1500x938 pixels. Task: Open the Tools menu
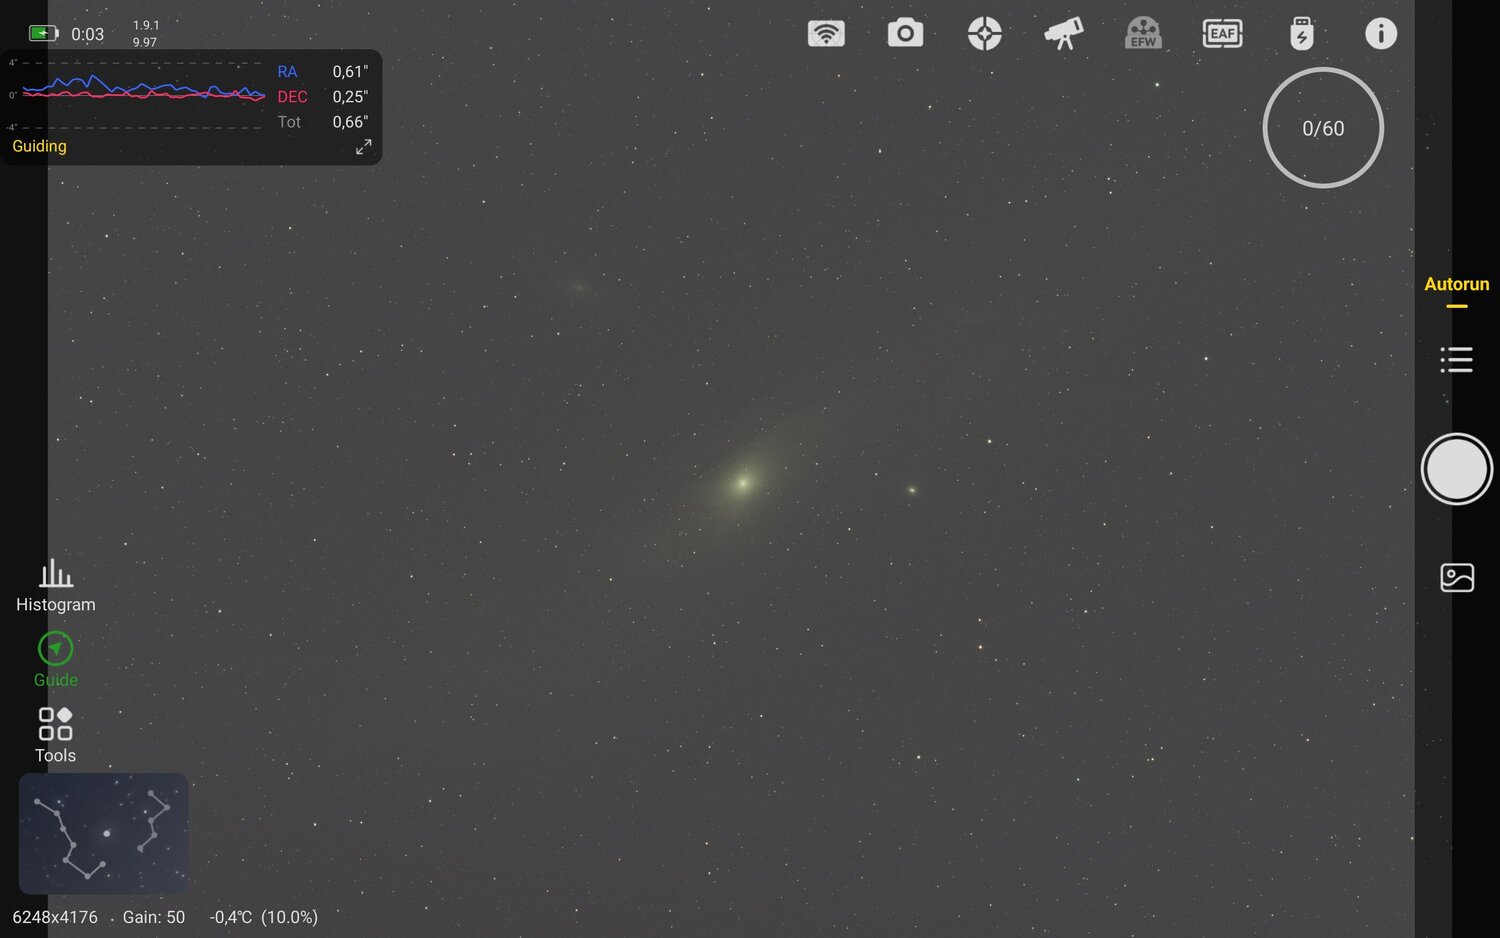[x=55, y=735]
